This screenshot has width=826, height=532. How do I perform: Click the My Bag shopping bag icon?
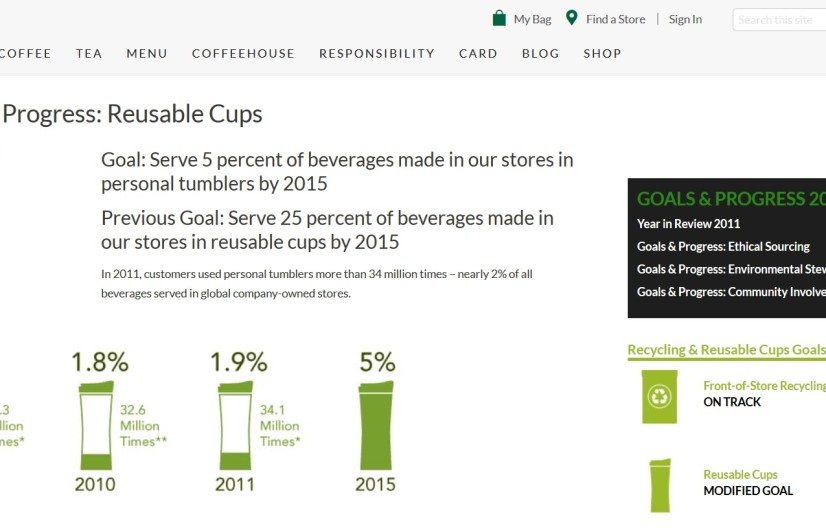(499, 18)
